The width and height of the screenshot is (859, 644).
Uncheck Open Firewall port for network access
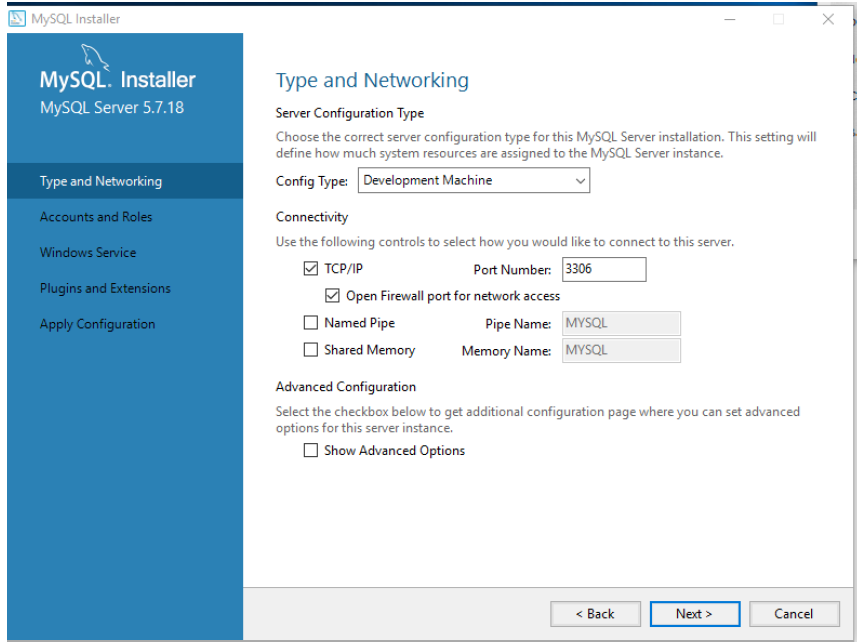pos(332,296)
